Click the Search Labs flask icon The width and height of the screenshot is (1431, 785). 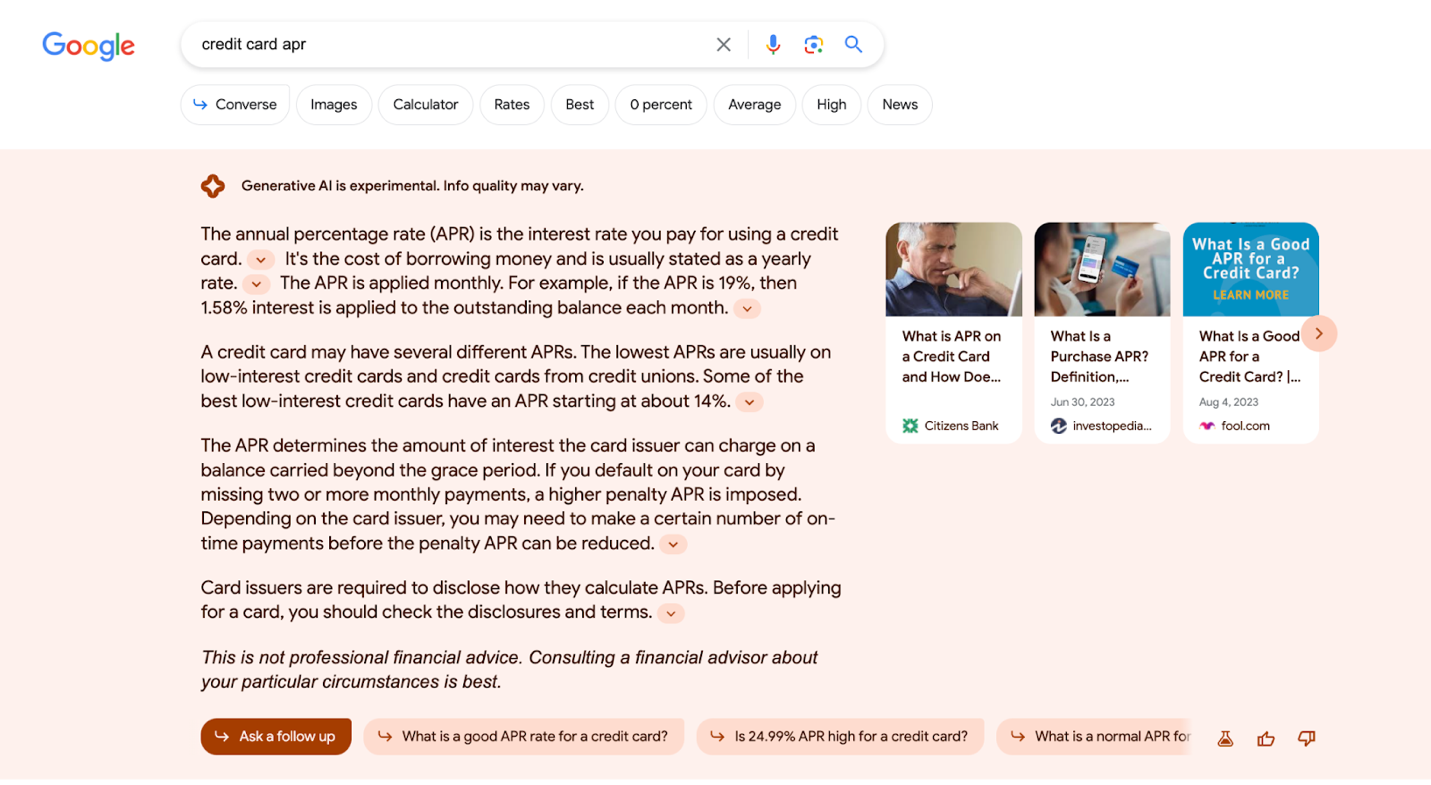[1225, 738]
